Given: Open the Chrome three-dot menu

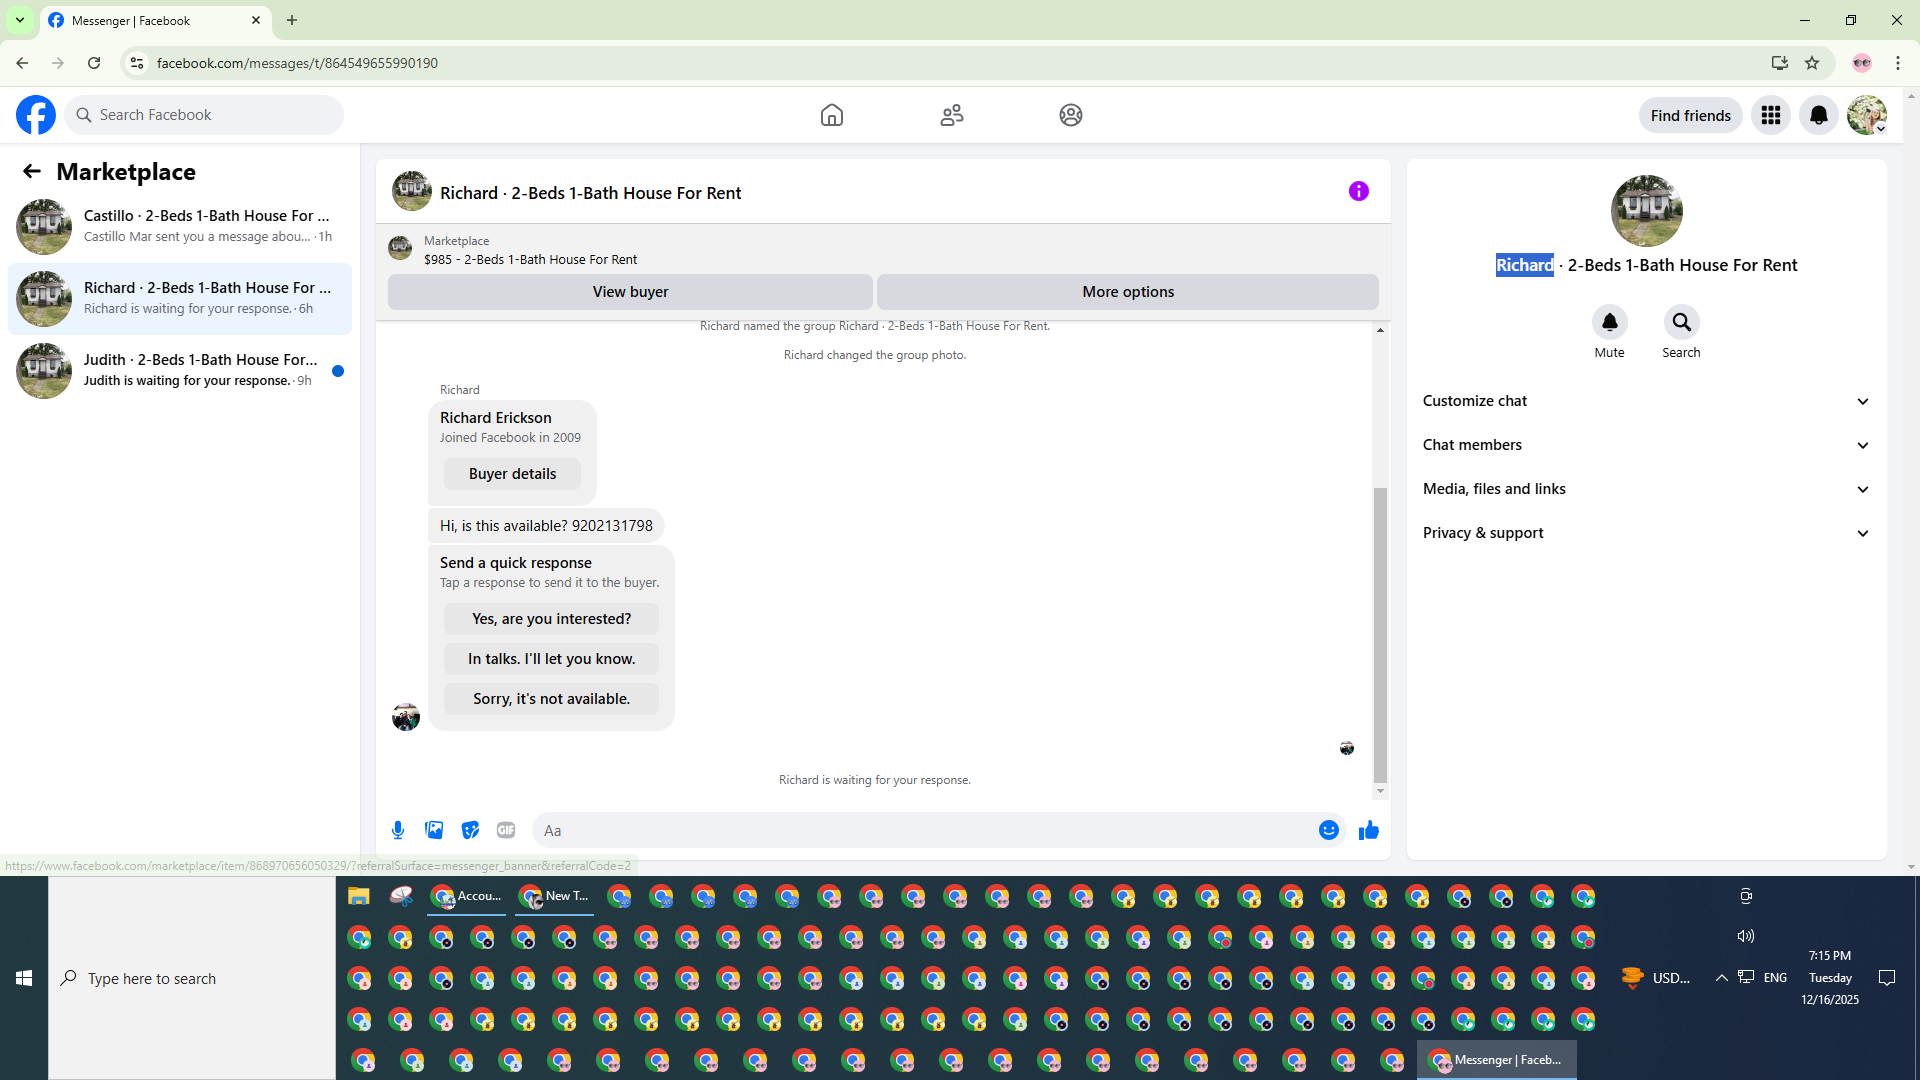Looking at the screenshot, I should coord(1898,63).
